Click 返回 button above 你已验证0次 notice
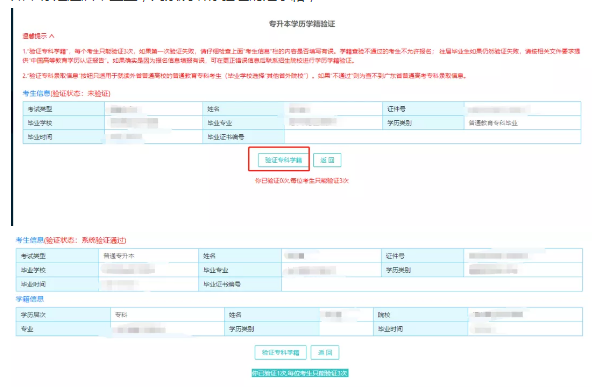Image resolution: width=601 pixels, height=387 pixels. pos(327,160)
